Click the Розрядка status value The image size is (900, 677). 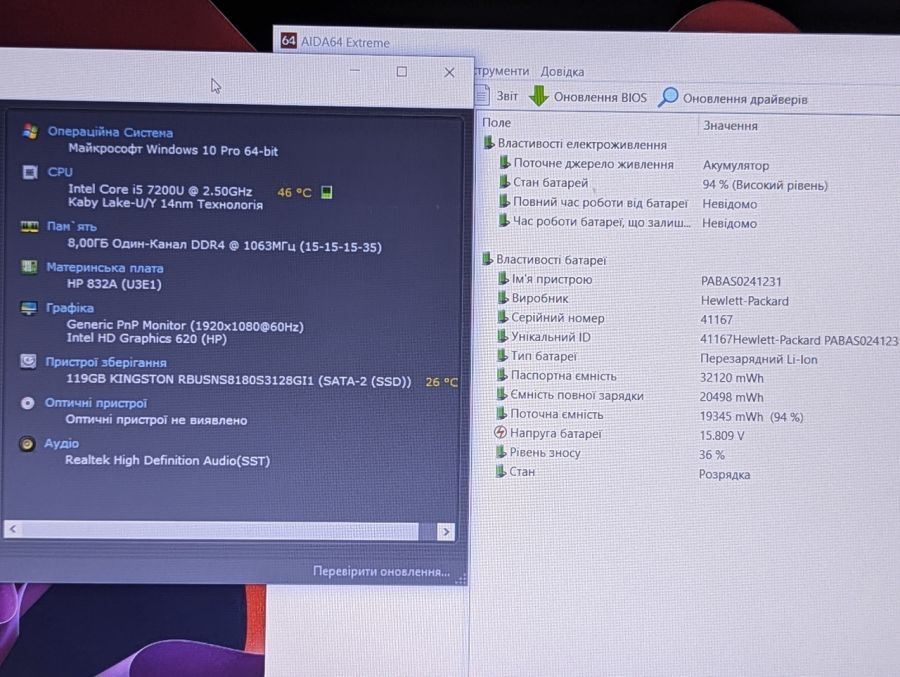tap(724, 474)
